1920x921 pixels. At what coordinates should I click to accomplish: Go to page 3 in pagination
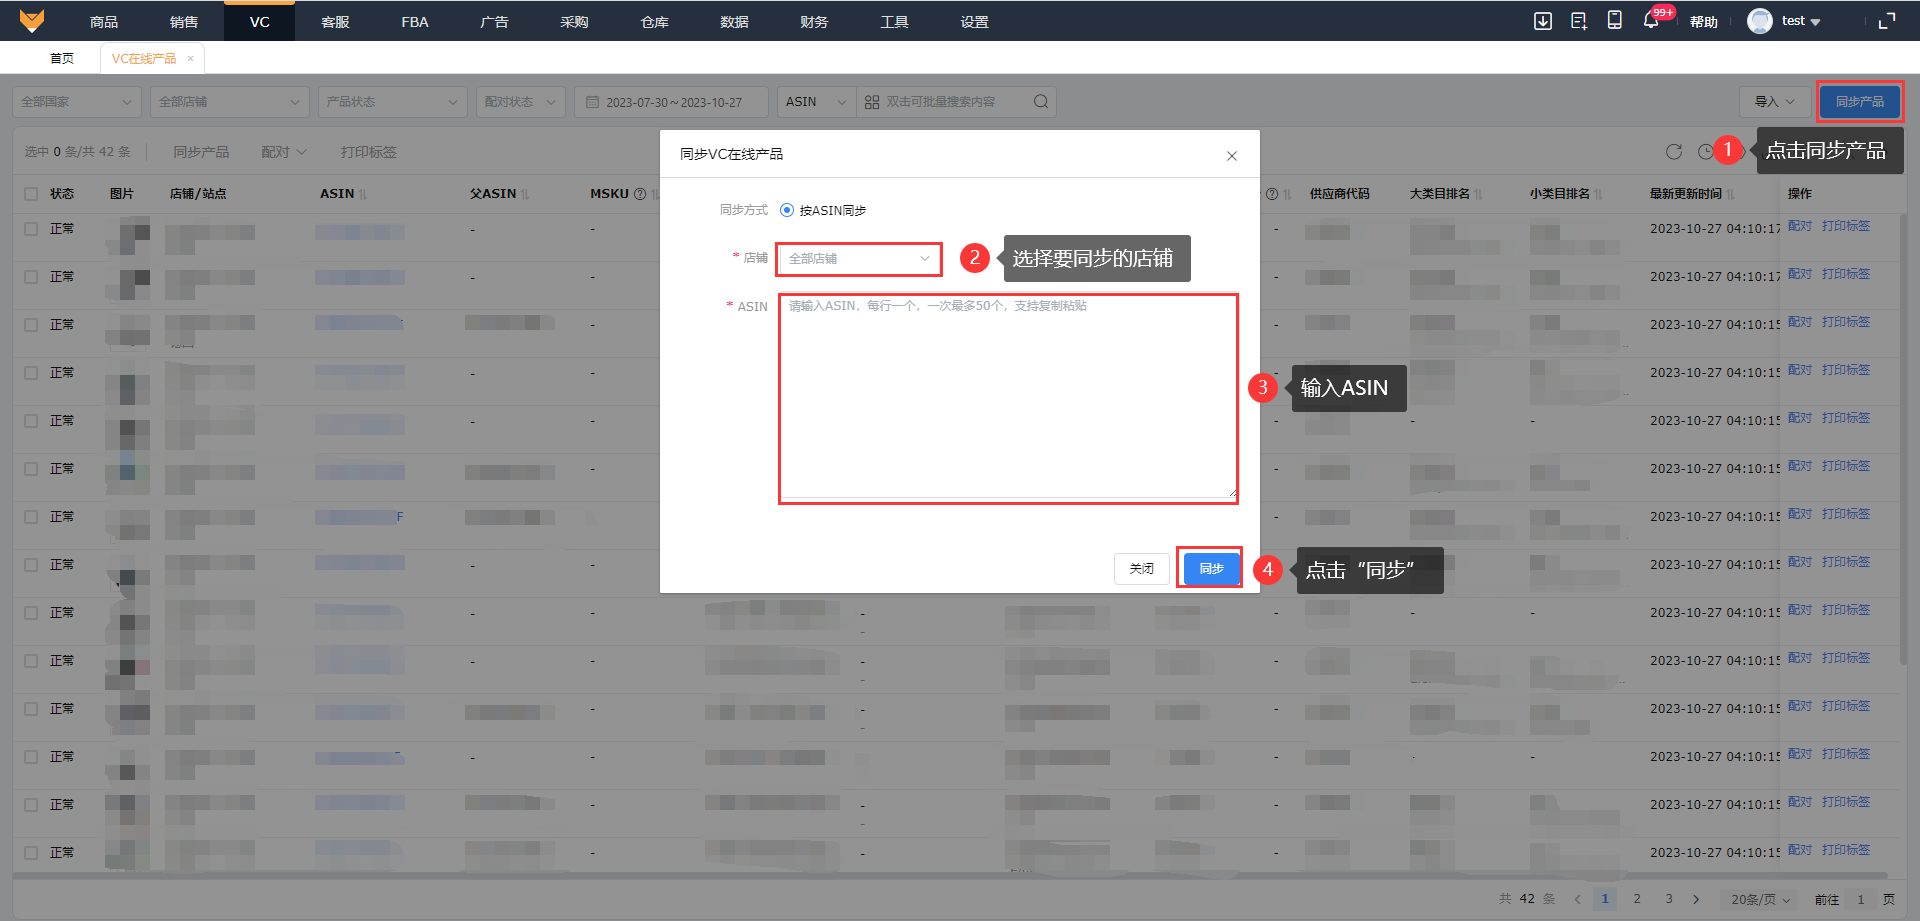point(1669,899)
